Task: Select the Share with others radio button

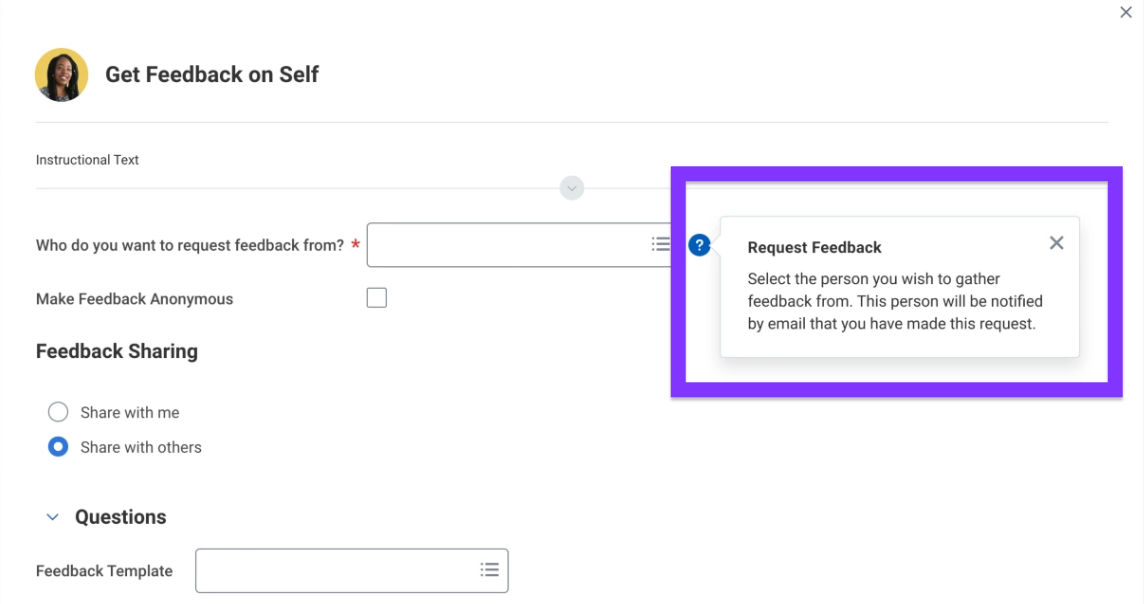Action: (x=59, y=447)
